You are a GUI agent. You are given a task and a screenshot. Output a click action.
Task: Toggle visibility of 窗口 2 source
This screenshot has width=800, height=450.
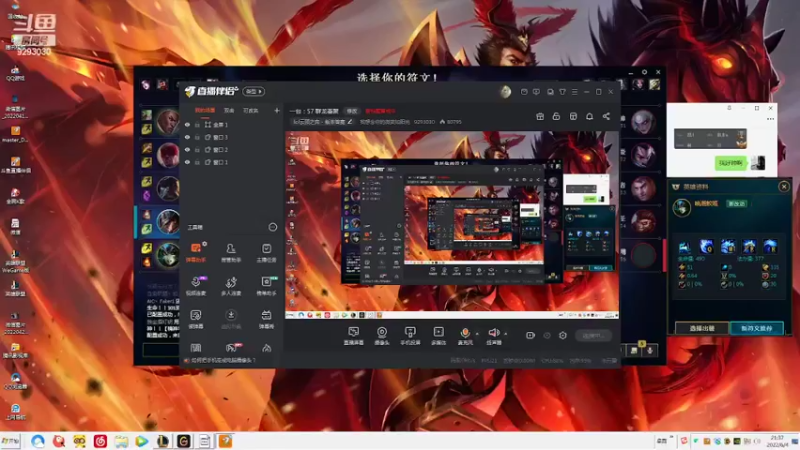point(187,149)
